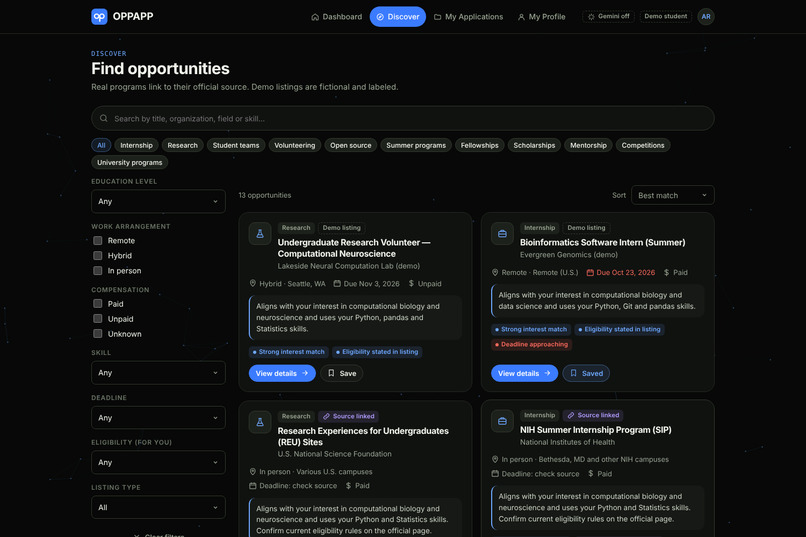The width and height of the screenshot is (806, 537).
Task: Click calendar icon on REU deadline row
Action: click(x=253, y=486)
